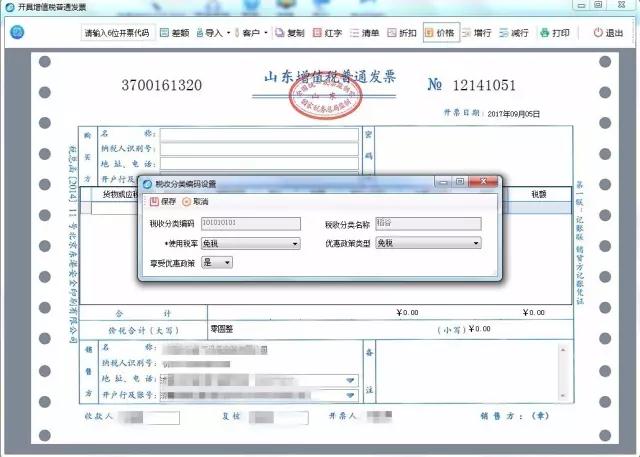Screen dimensions: 640x457
Task: Click the 复核 input field
Action: pos(279,417)
